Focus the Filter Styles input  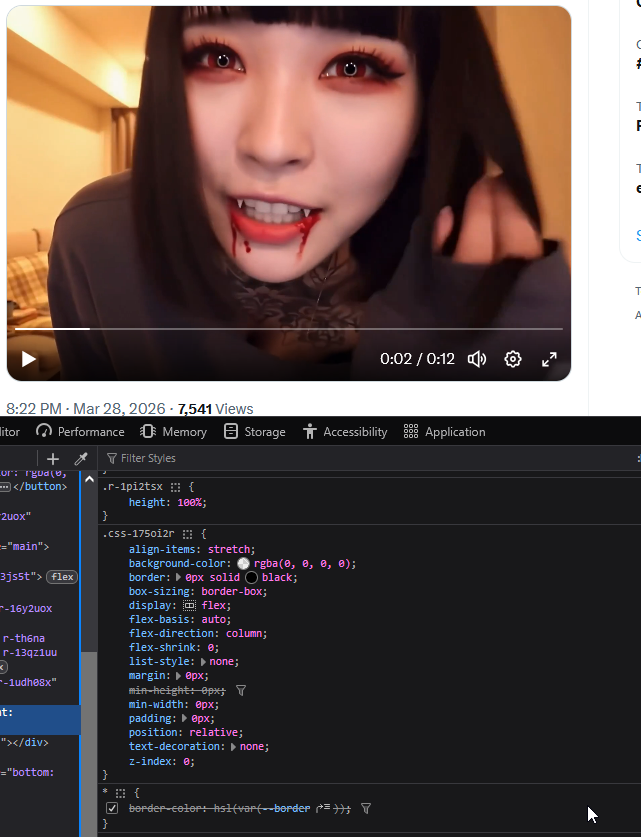pyautogui.click(x=368, y=458)
